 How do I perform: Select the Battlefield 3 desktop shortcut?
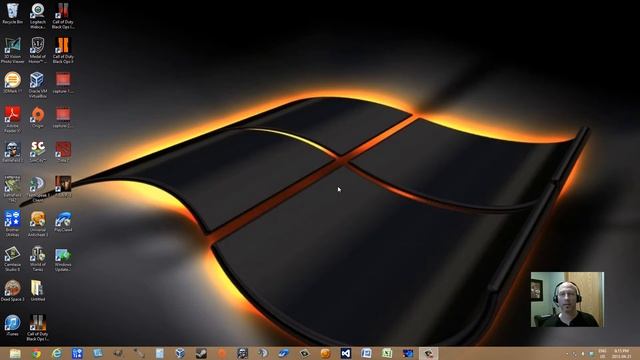pos(12,152)
